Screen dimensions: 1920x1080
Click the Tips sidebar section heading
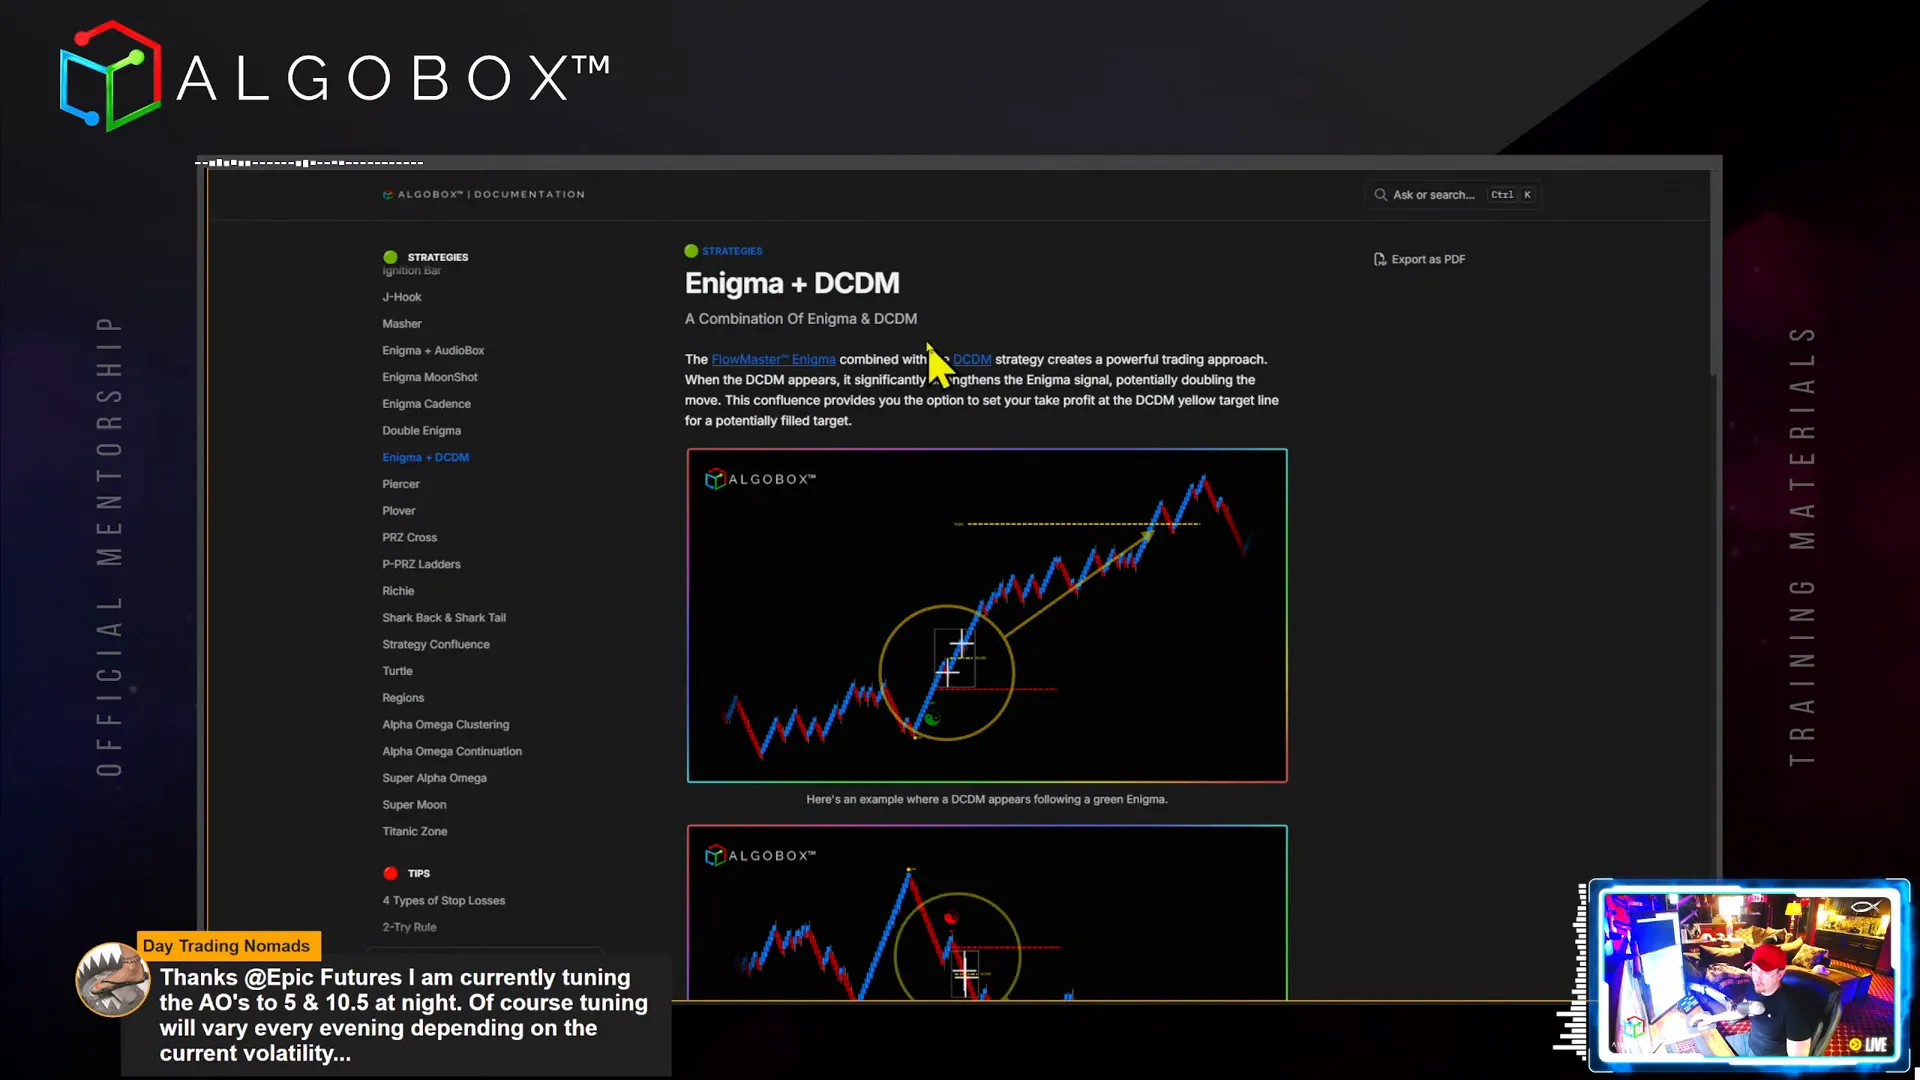(x=418, y=873)
